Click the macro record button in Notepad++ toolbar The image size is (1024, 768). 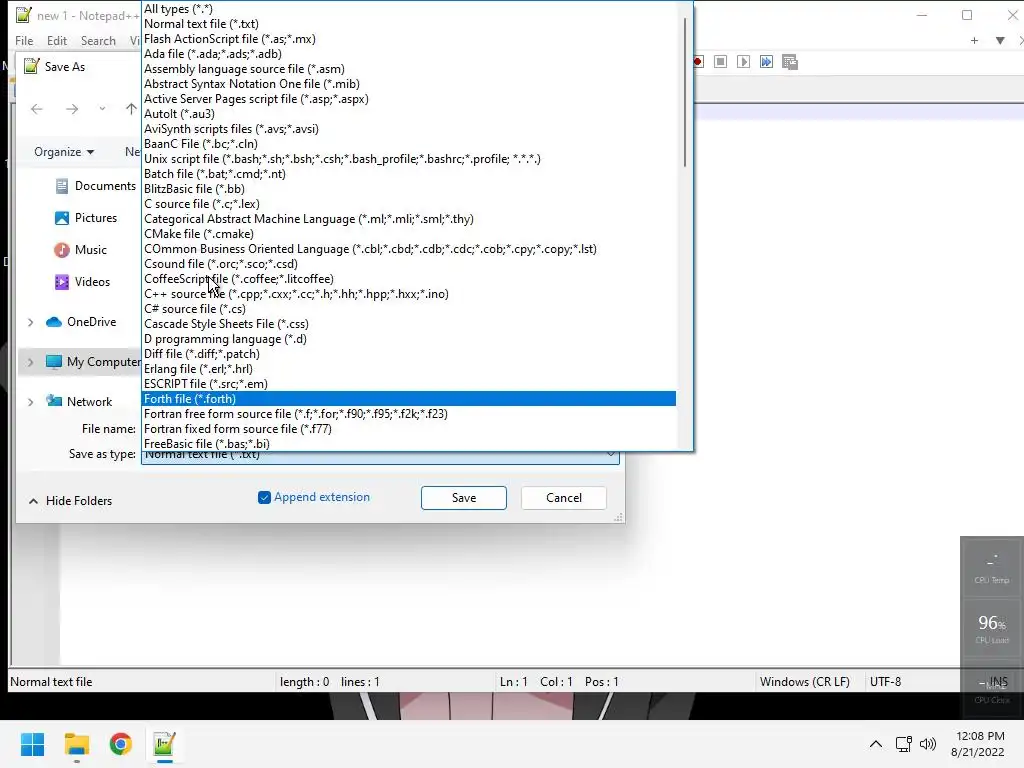[699, 62]
